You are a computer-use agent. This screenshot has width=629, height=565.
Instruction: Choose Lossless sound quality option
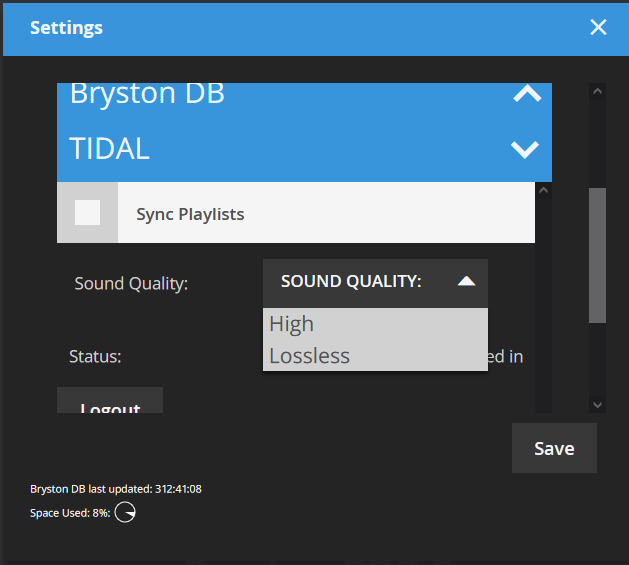click(x=375, y=356)
